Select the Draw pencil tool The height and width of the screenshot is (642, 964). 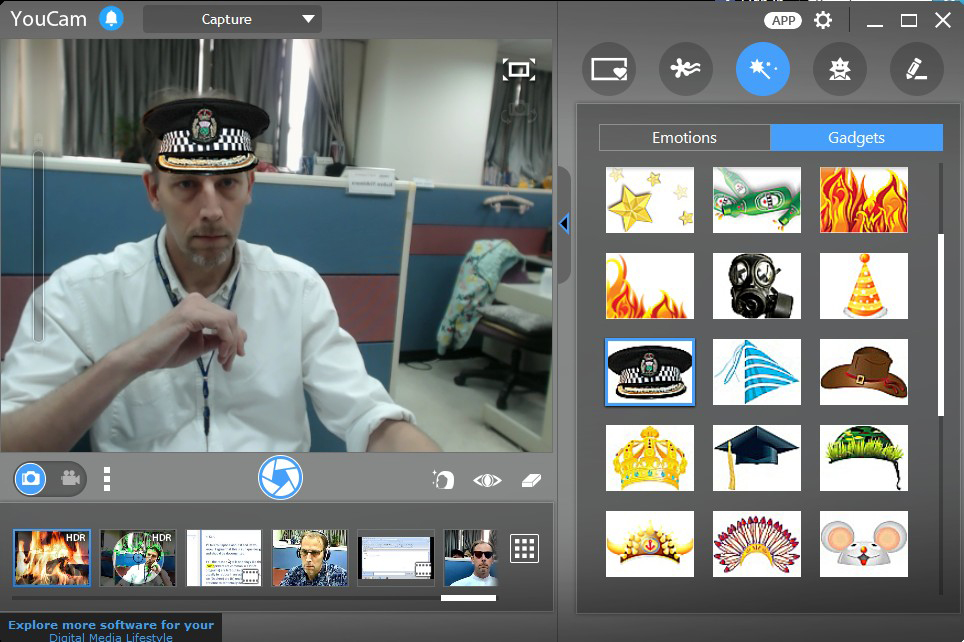pyautogui.click(x=917, y=68)
